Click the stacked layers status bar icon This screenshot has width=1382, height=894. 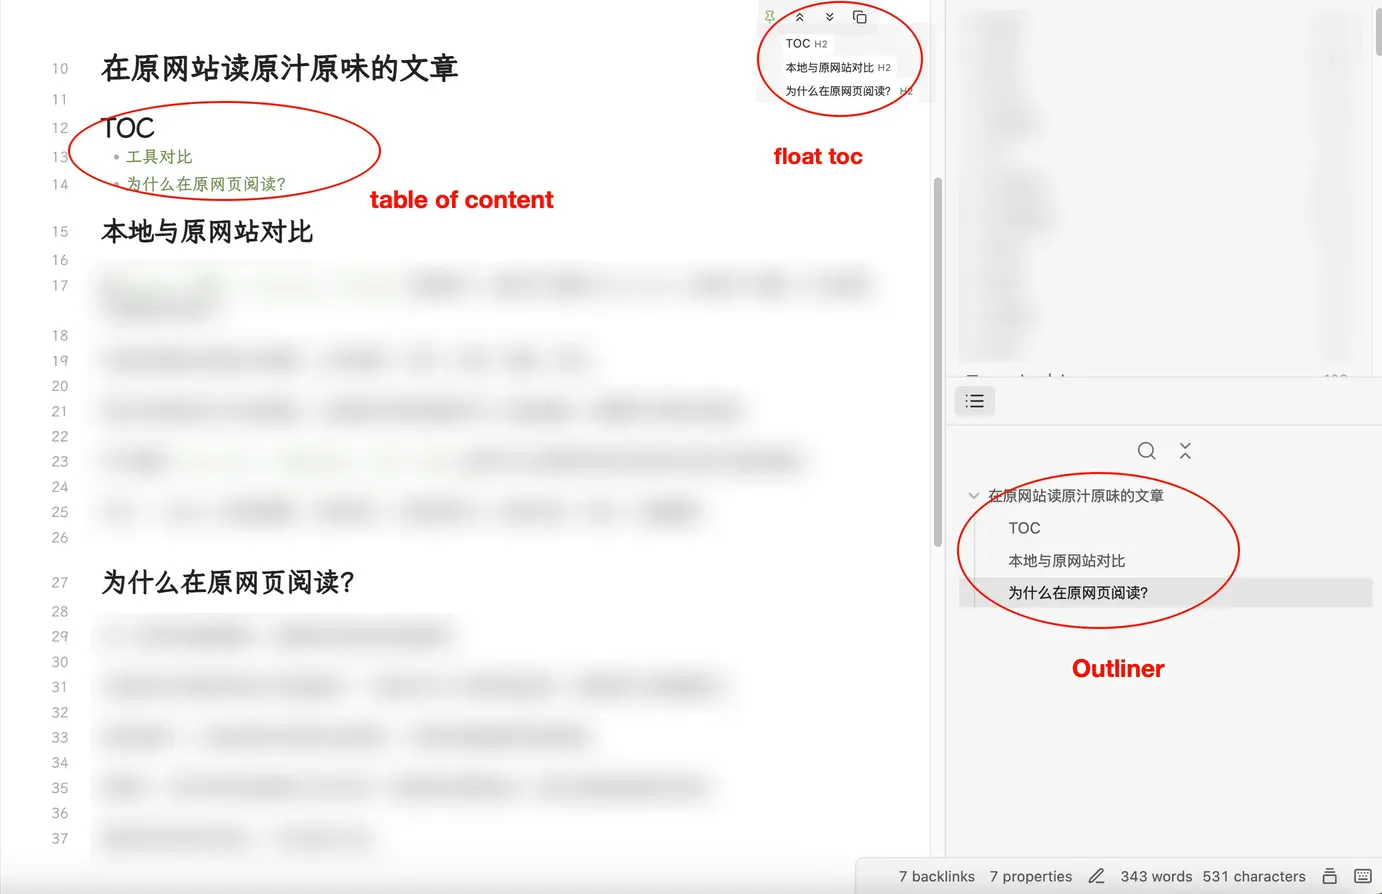point(1330,876)
